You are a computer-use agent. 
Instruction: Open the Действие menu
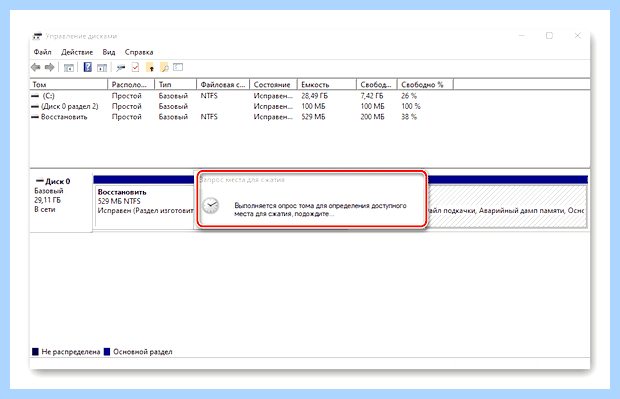[x=77, y=52]
